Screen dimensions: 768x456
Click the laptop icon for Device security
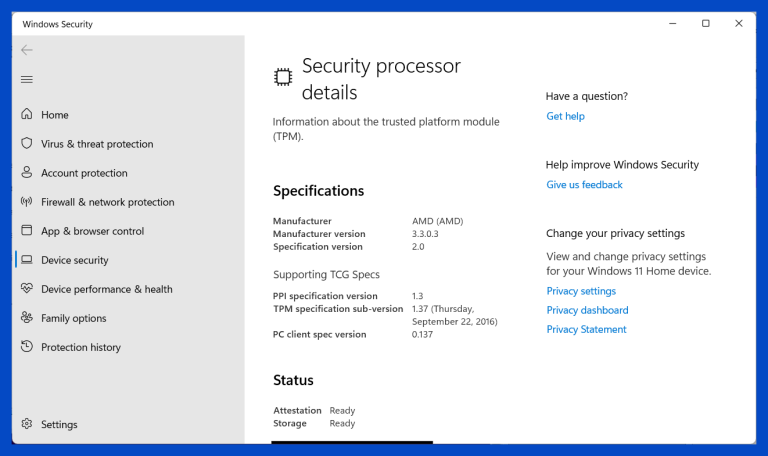(27, 260)
